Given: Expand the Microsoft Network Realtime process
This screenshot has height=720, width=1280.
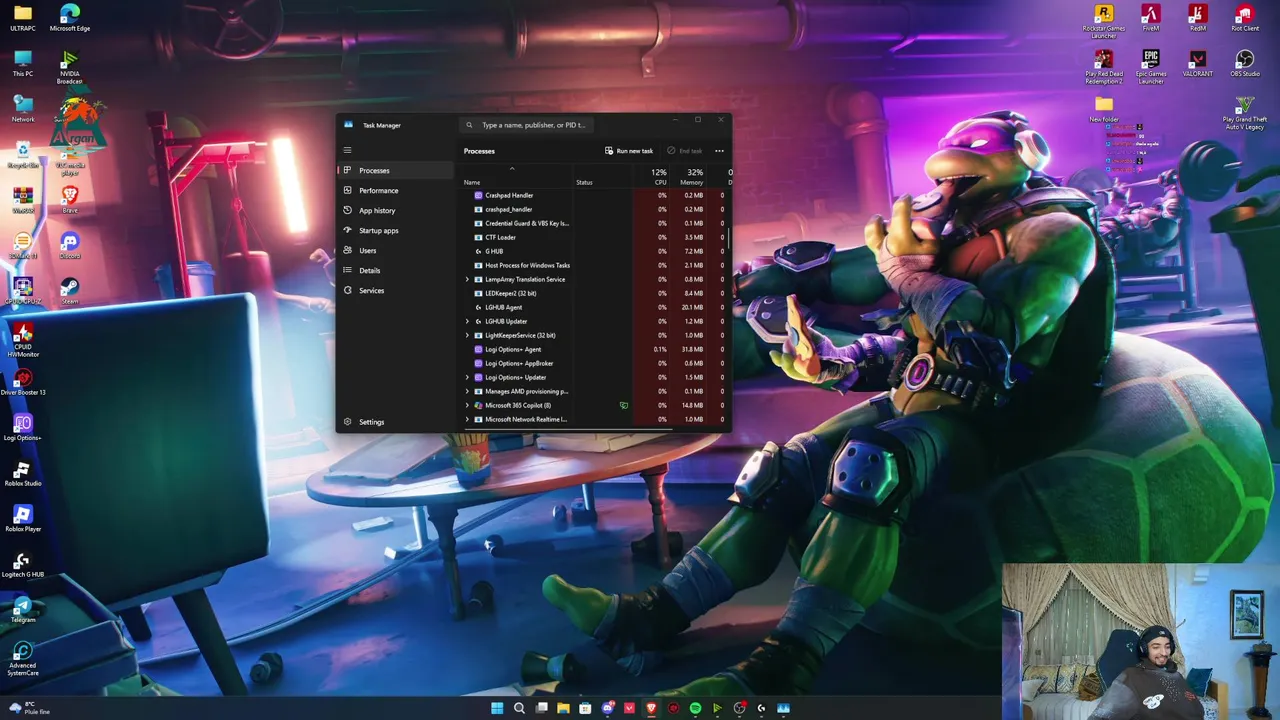Looking at the screenshot, I should pyautogui.click(x=467, y=419).
